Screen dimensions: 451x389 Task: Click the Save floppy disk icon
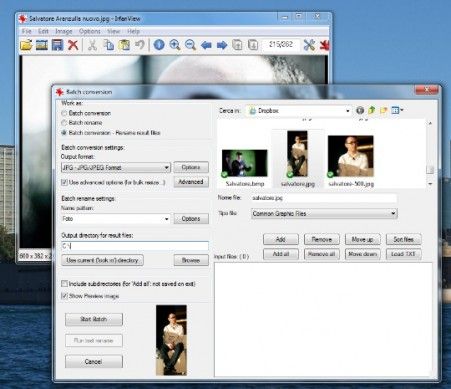pyautogui.click(x=57, y=45)
